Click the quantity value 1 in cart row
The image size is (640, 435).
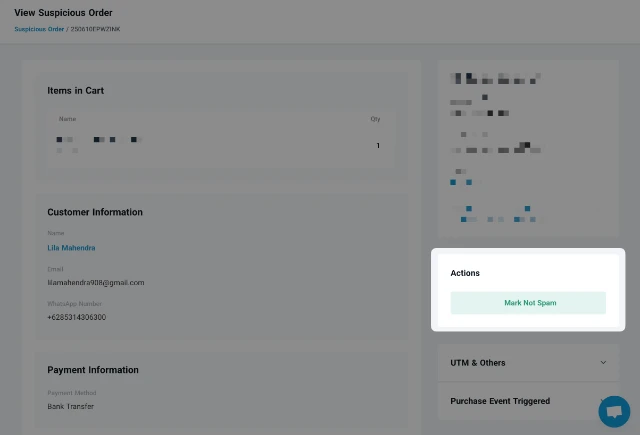(378, 145)
